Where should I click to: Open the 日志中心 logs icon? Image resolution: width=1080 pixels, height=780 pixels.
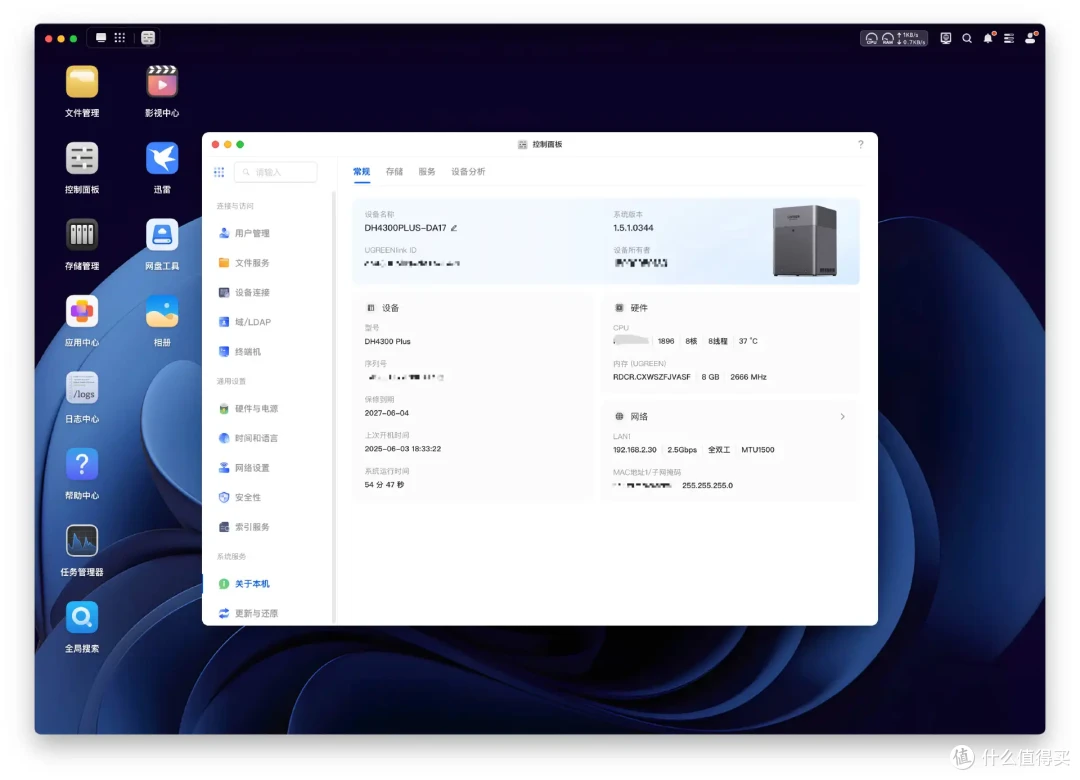click(81, 388)
